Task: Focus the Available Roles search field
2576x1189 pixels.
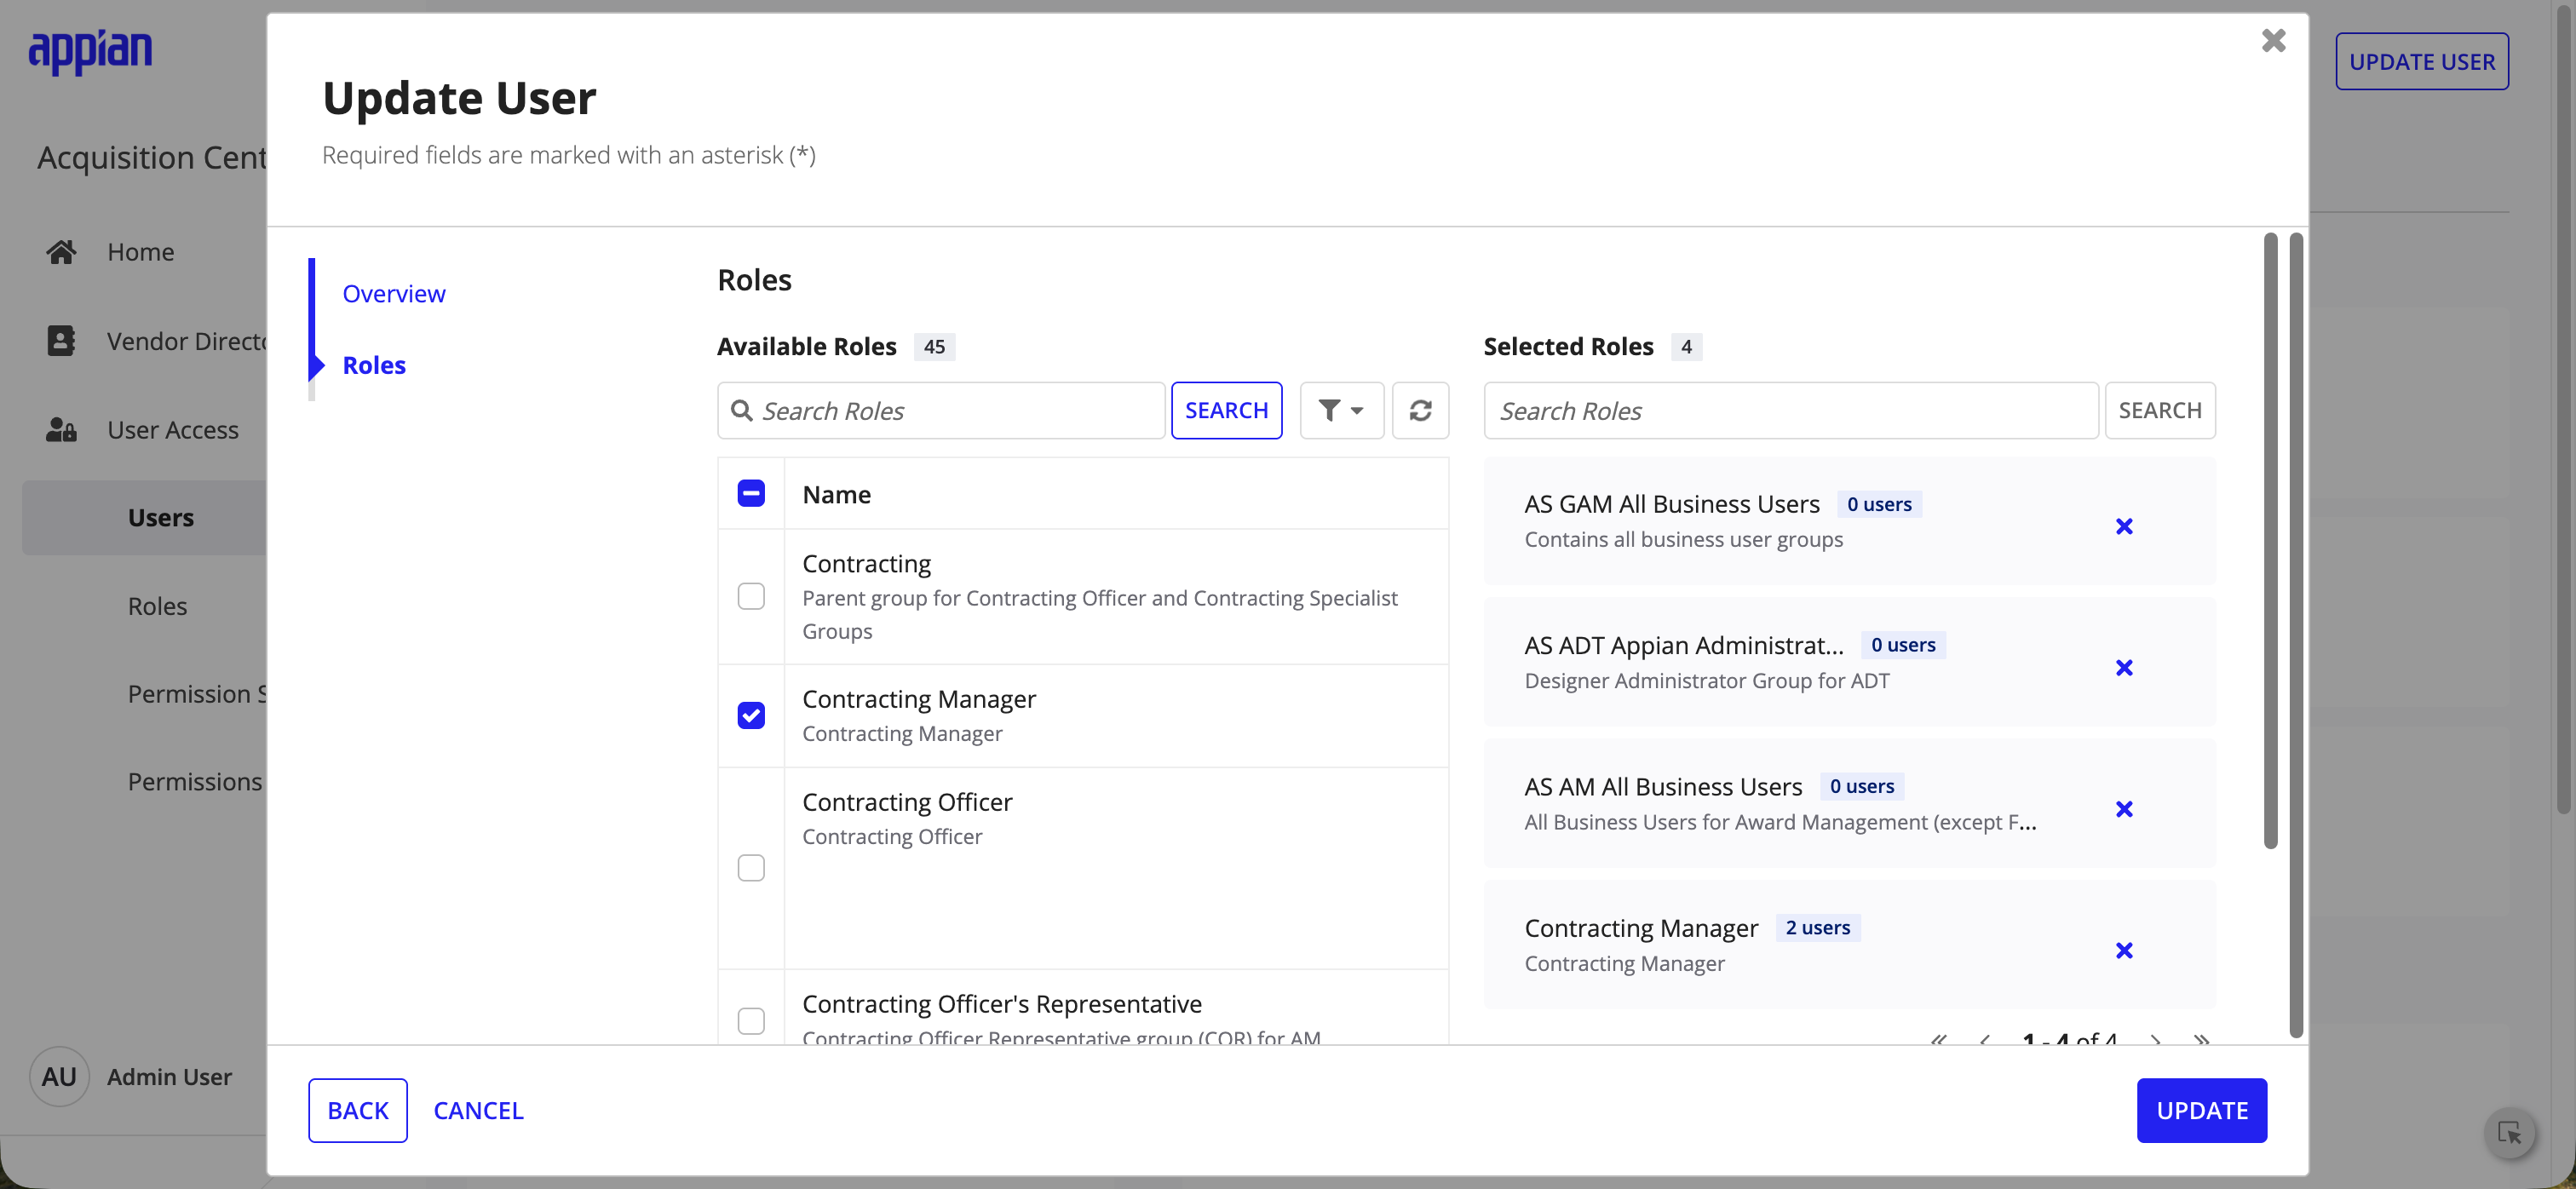Action: point(941,411)
